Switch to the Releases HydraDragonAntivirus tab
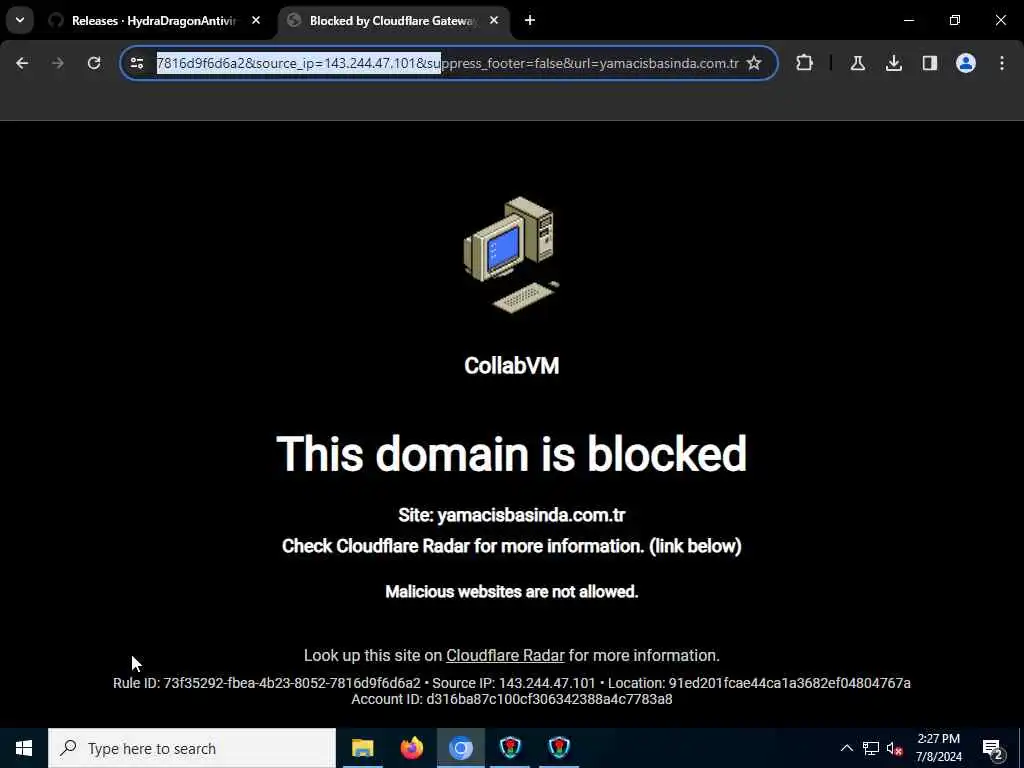The image size is (1024, 768). pyautogui.click(x=154, y=21)
